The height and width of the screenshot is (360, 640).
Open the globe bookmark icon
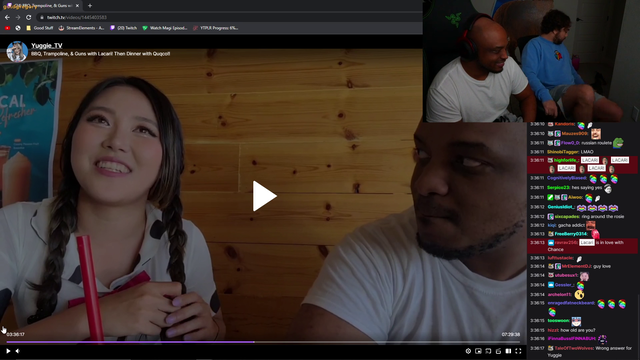click(x=18, y=28)
